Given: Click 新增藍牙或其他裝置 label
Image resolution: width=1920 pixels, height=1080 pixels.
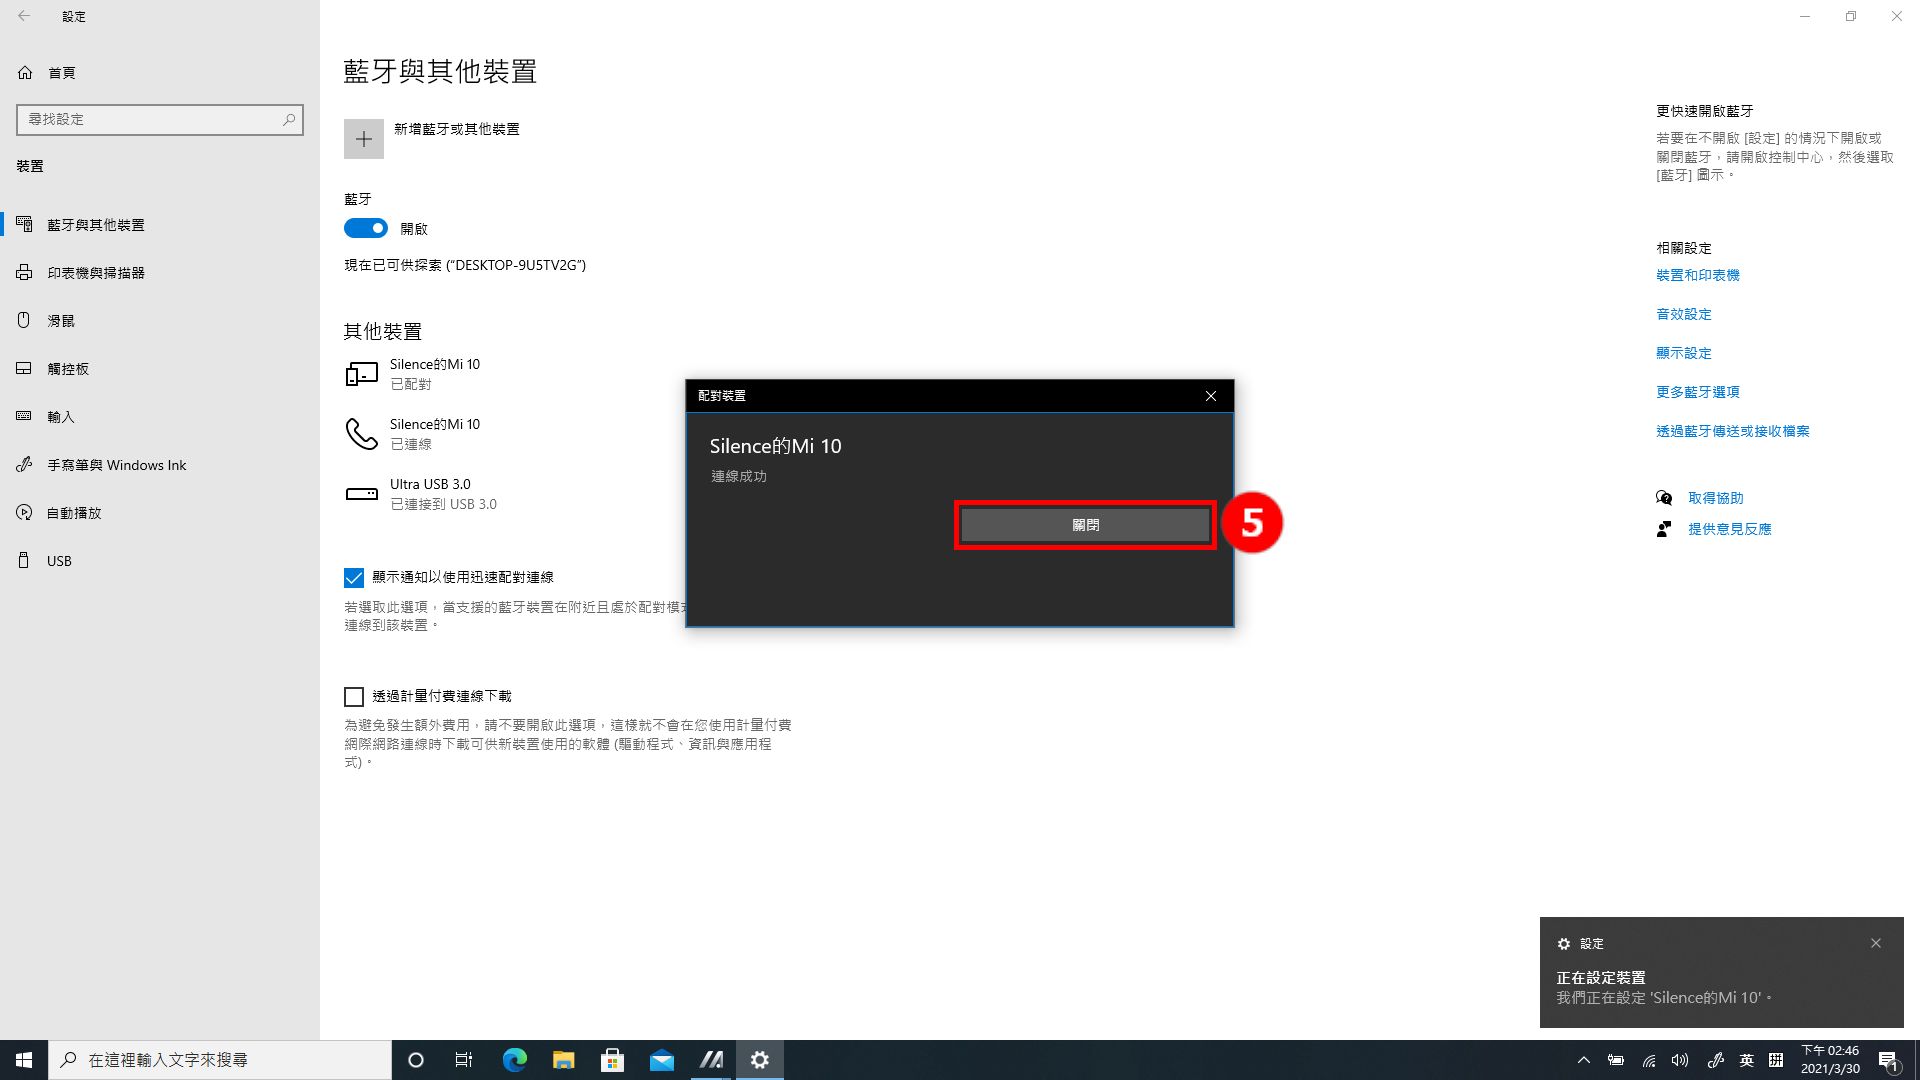Looking at the screenshot, I should click(456, 129).
